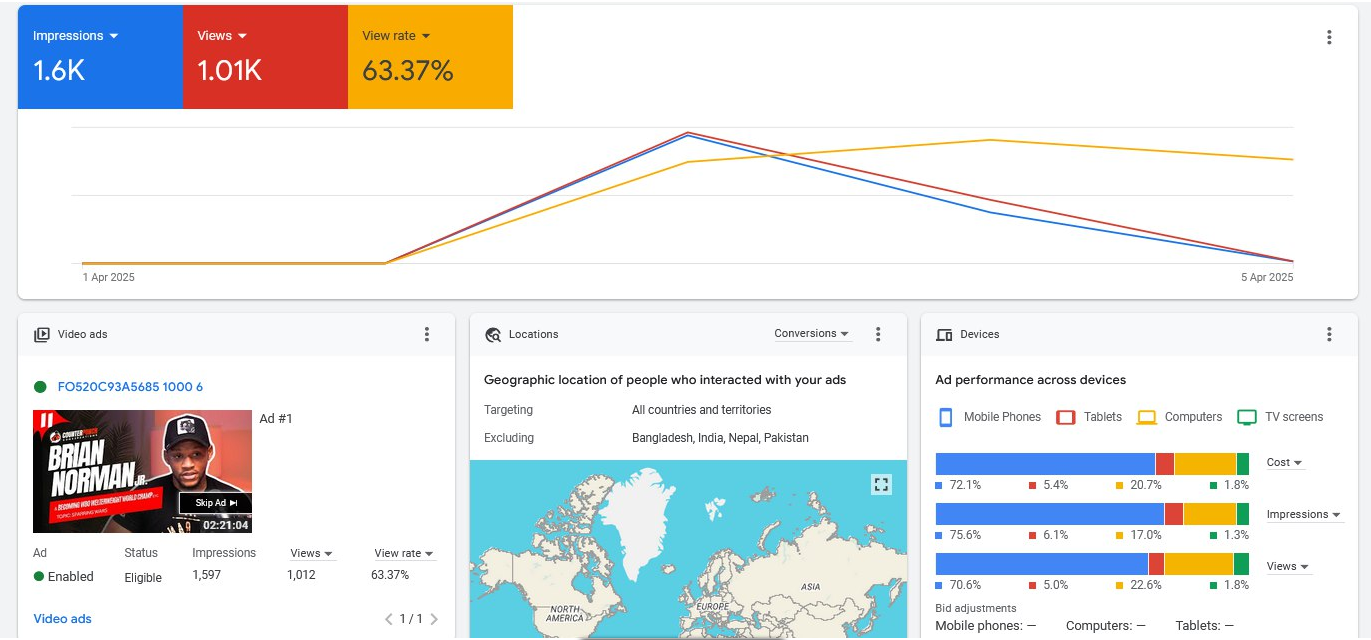The width and height of the screenshot is (1371, 640).
Task: Open the Views dropdown beside device bar
Action: pos(1288,567)
